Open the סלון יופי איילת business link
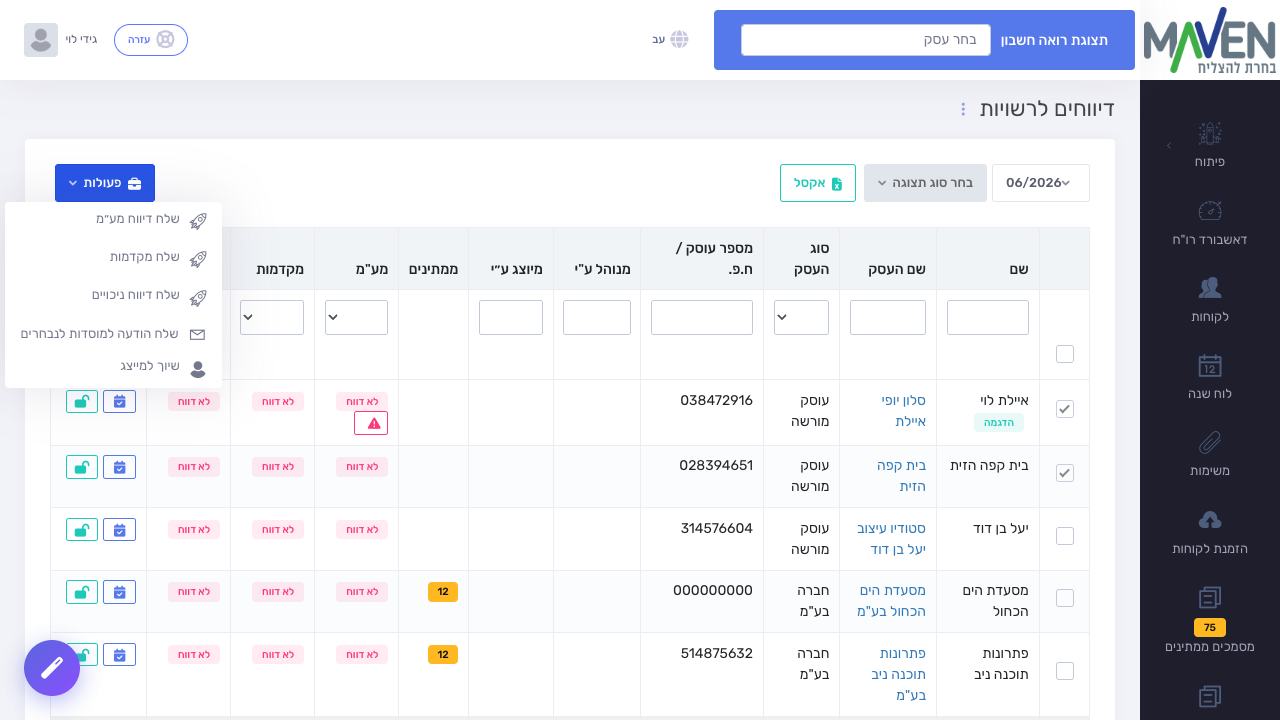The height and width of the screenshot is (720, 1280). coord(904,410)
